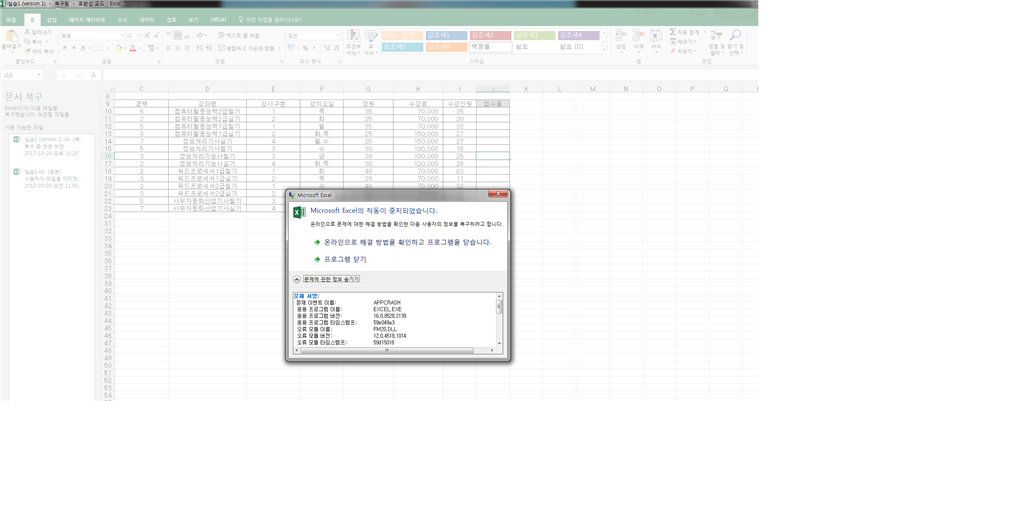Click the fill color paint bucket icon
The image size is (1024, 528).
click(118, 48)
